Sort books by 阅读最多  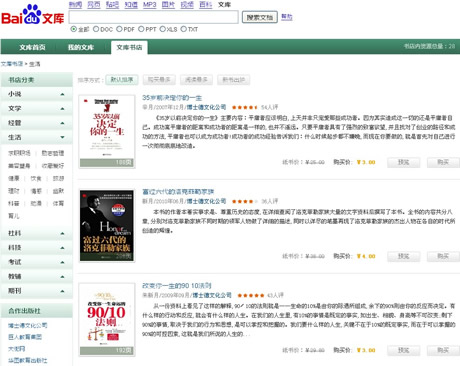point(196,80)
